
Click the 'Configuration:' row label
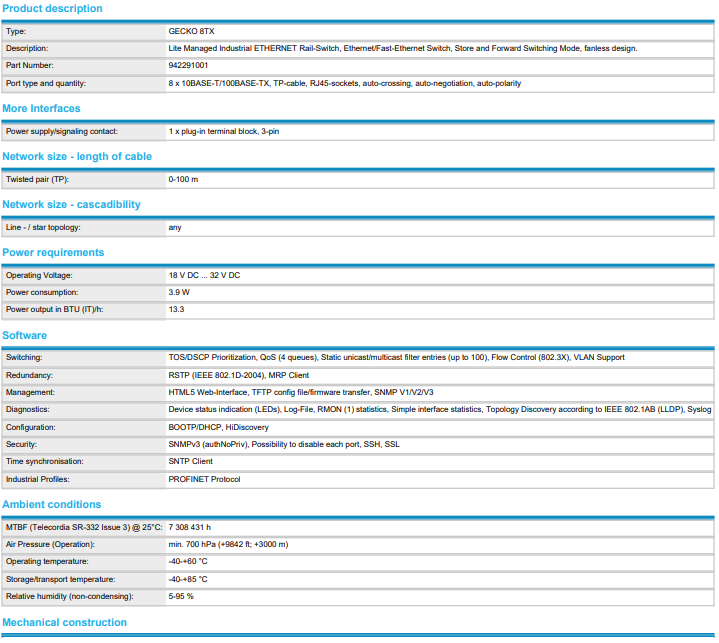(31, 427)
